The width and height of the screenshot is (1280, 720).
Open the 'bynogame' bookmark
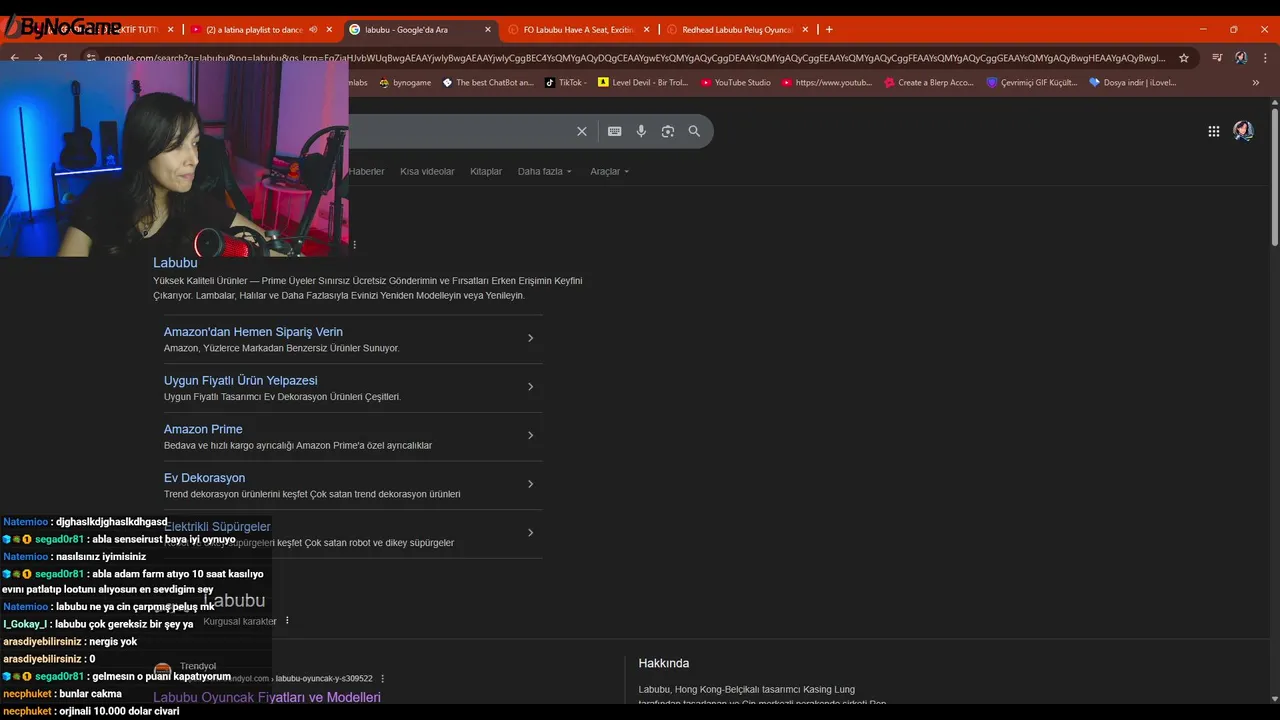(x=405, y=83)
